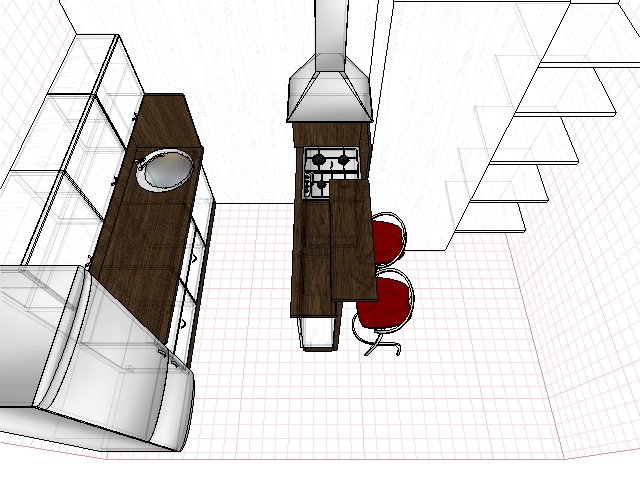The height and width of the screenshot is (480, 640).
Task: Select the range hood above the cooktop
Action: pos(329,87)
